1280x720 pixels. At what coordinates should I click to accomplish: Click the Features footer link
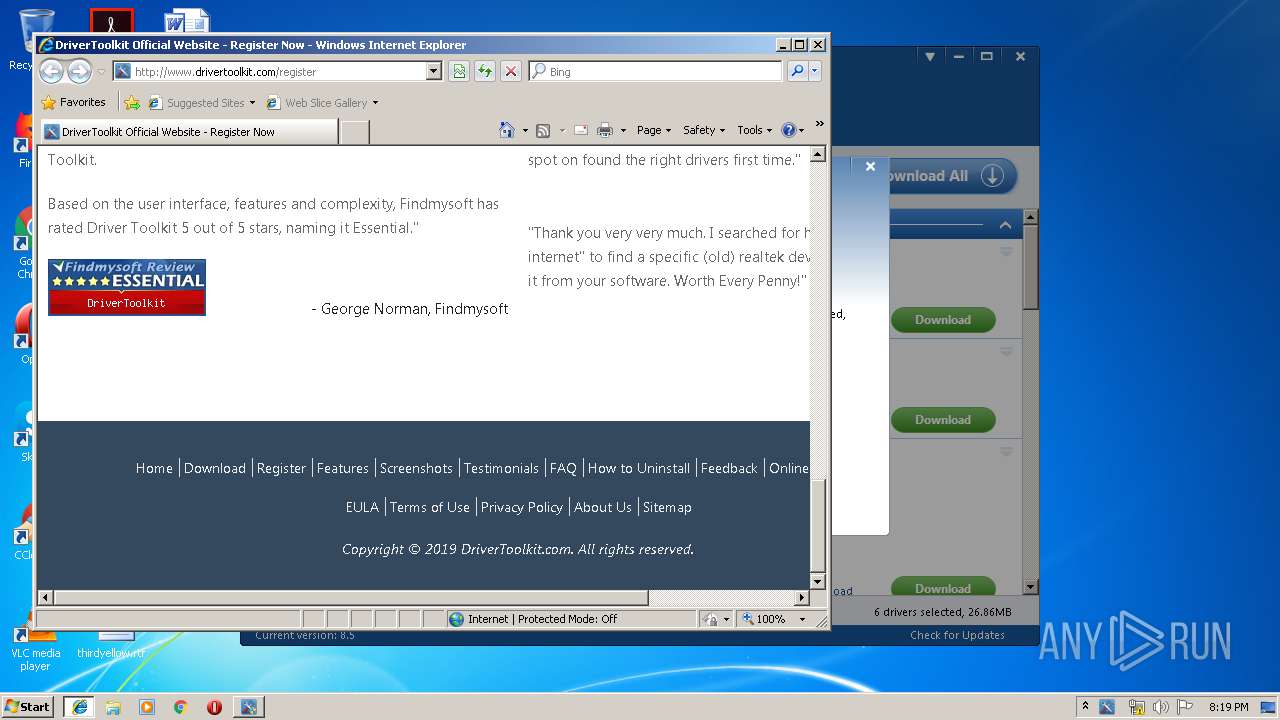(343, 468)
